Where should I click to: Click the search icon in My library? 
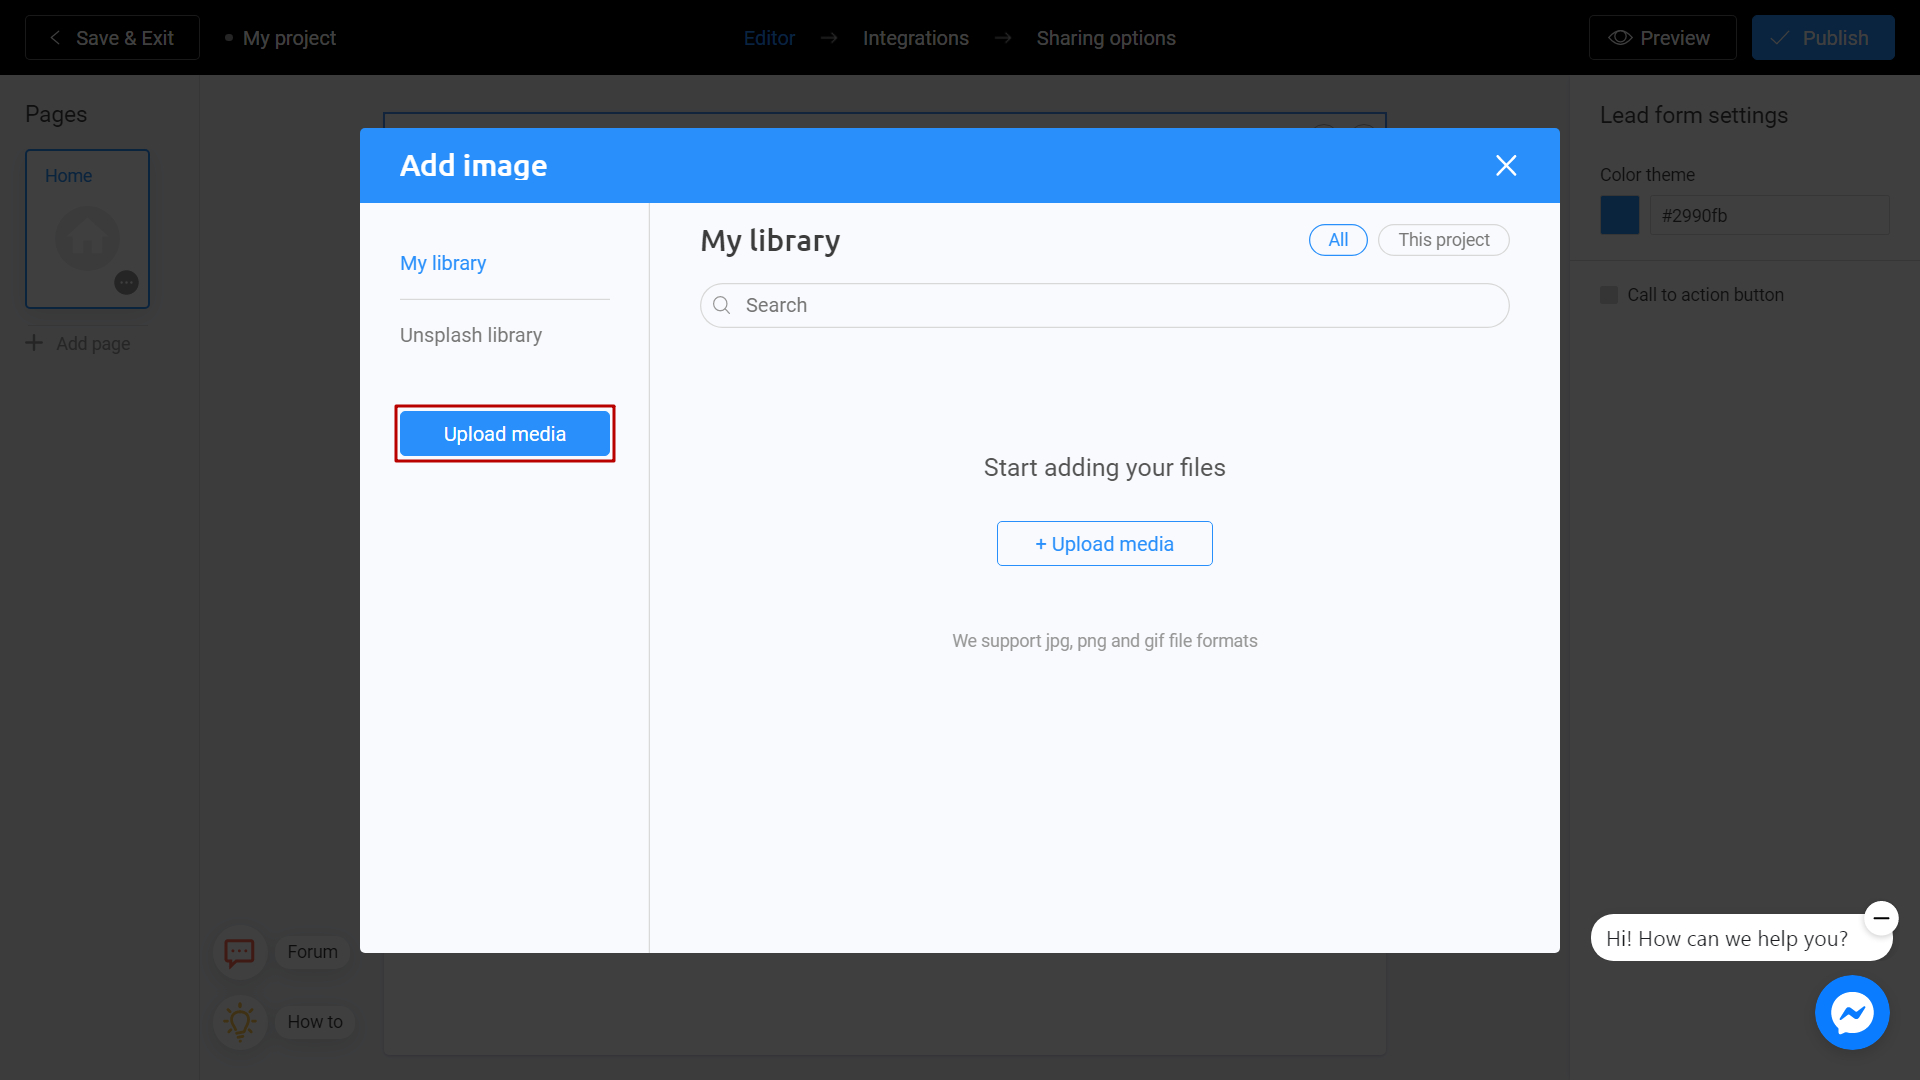pyautogui.click(x=723, y=305)
